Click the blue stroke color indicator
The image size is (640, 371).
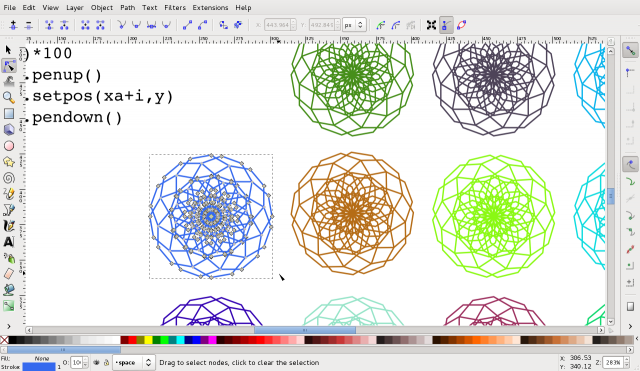(39, 367)
